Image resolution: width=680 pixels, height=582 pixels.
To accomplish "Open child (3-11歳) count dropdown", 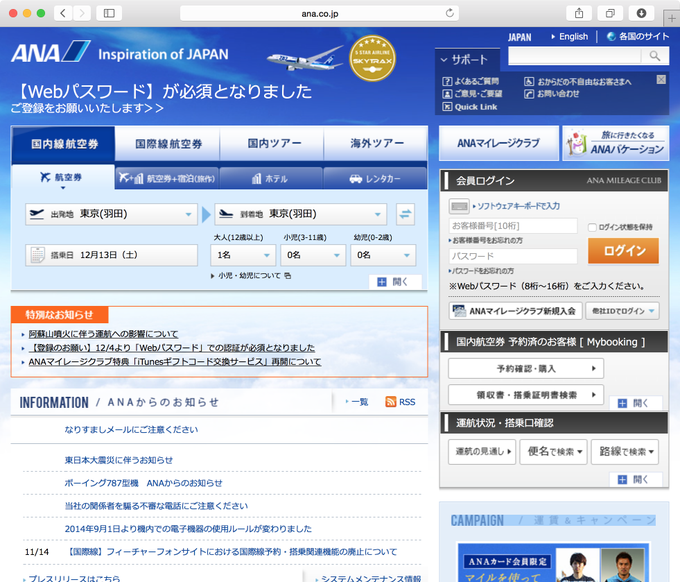I will (x=313, y=255).
